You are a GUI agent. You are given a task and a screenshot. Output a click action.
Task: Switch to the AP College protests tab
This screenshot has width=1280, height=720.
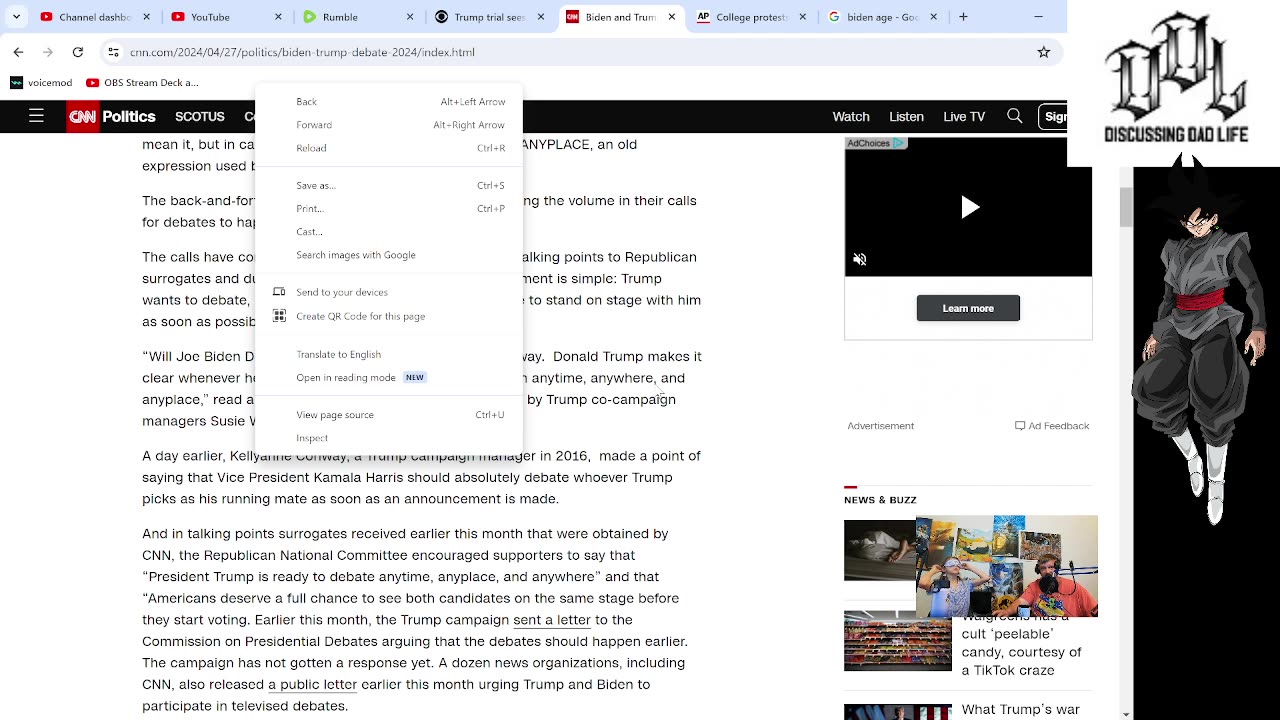[750, 17]
